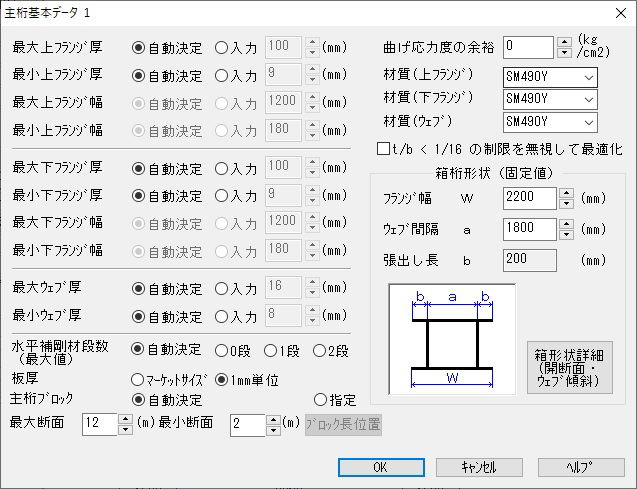This screenshot has height=489, width=637.
Task: Close the 主桁基本データ 1 dialog
Action: tap(621, 13)
